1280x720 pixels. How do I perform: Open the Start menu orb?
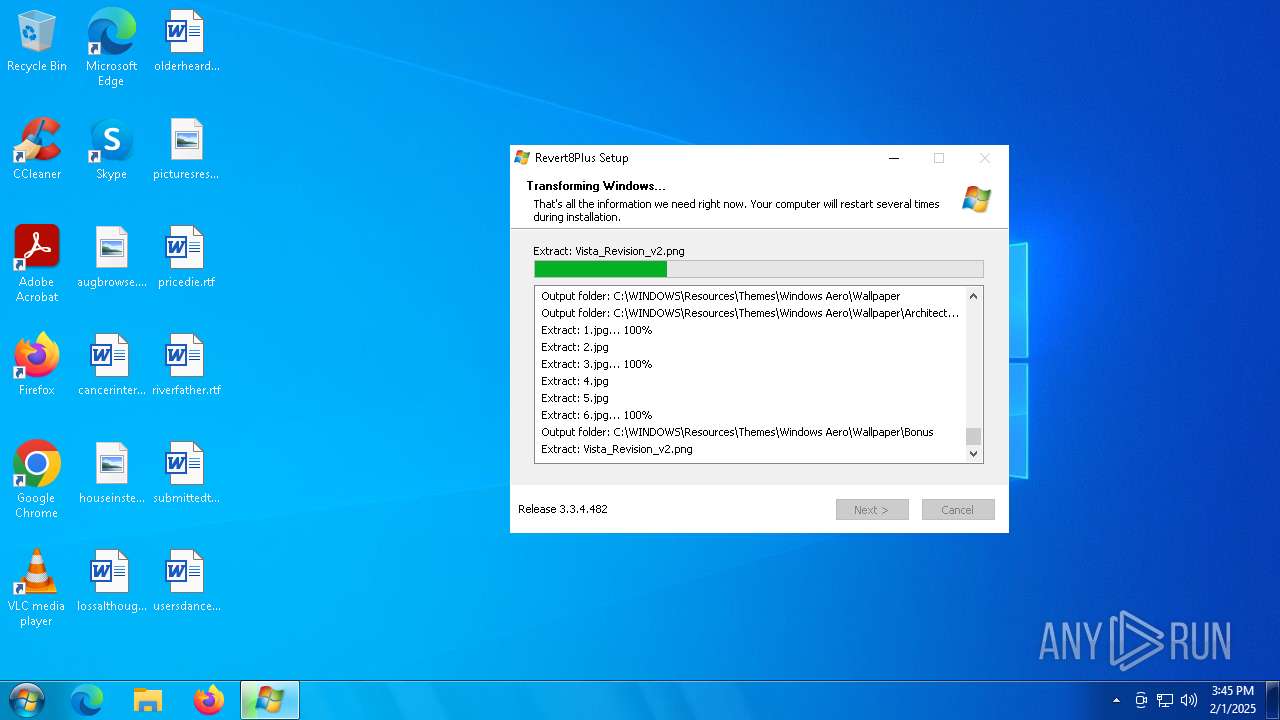point(26,700)
